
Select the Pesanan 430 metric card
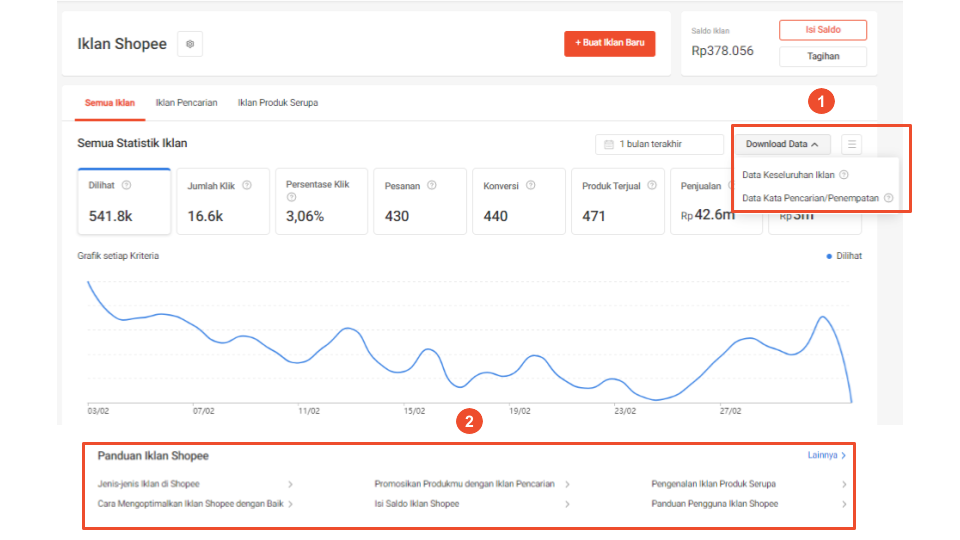tap(420, 201)
